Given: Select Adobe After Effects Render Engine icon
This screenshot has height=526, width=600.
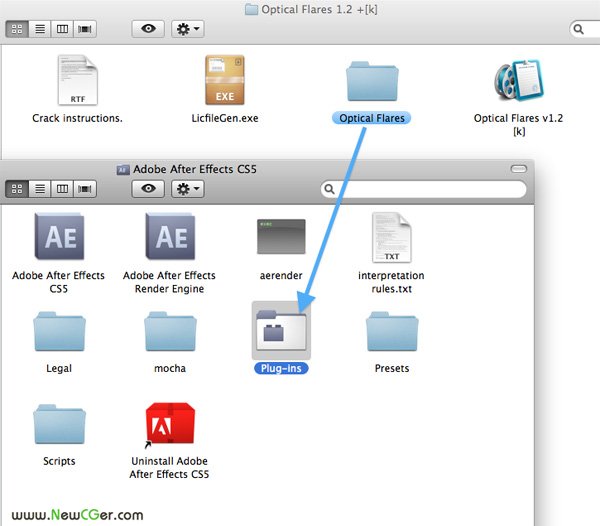Looking at the screenshot, I should (170, 236).
